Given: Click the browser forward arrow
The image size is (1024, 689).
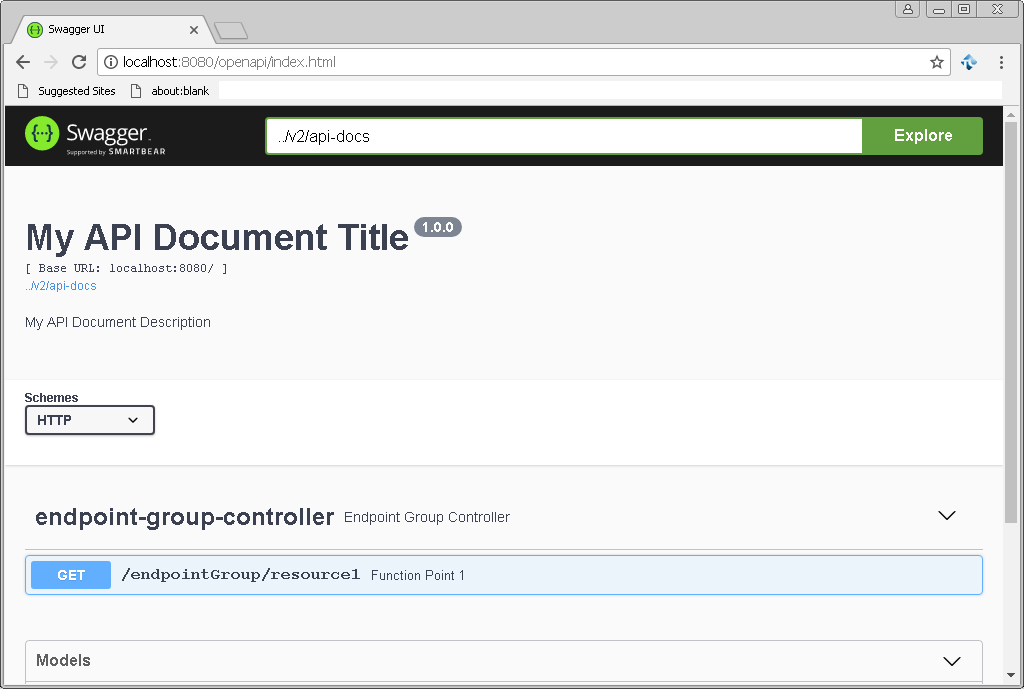Looking at the screenshot, I should click(50, 62).
